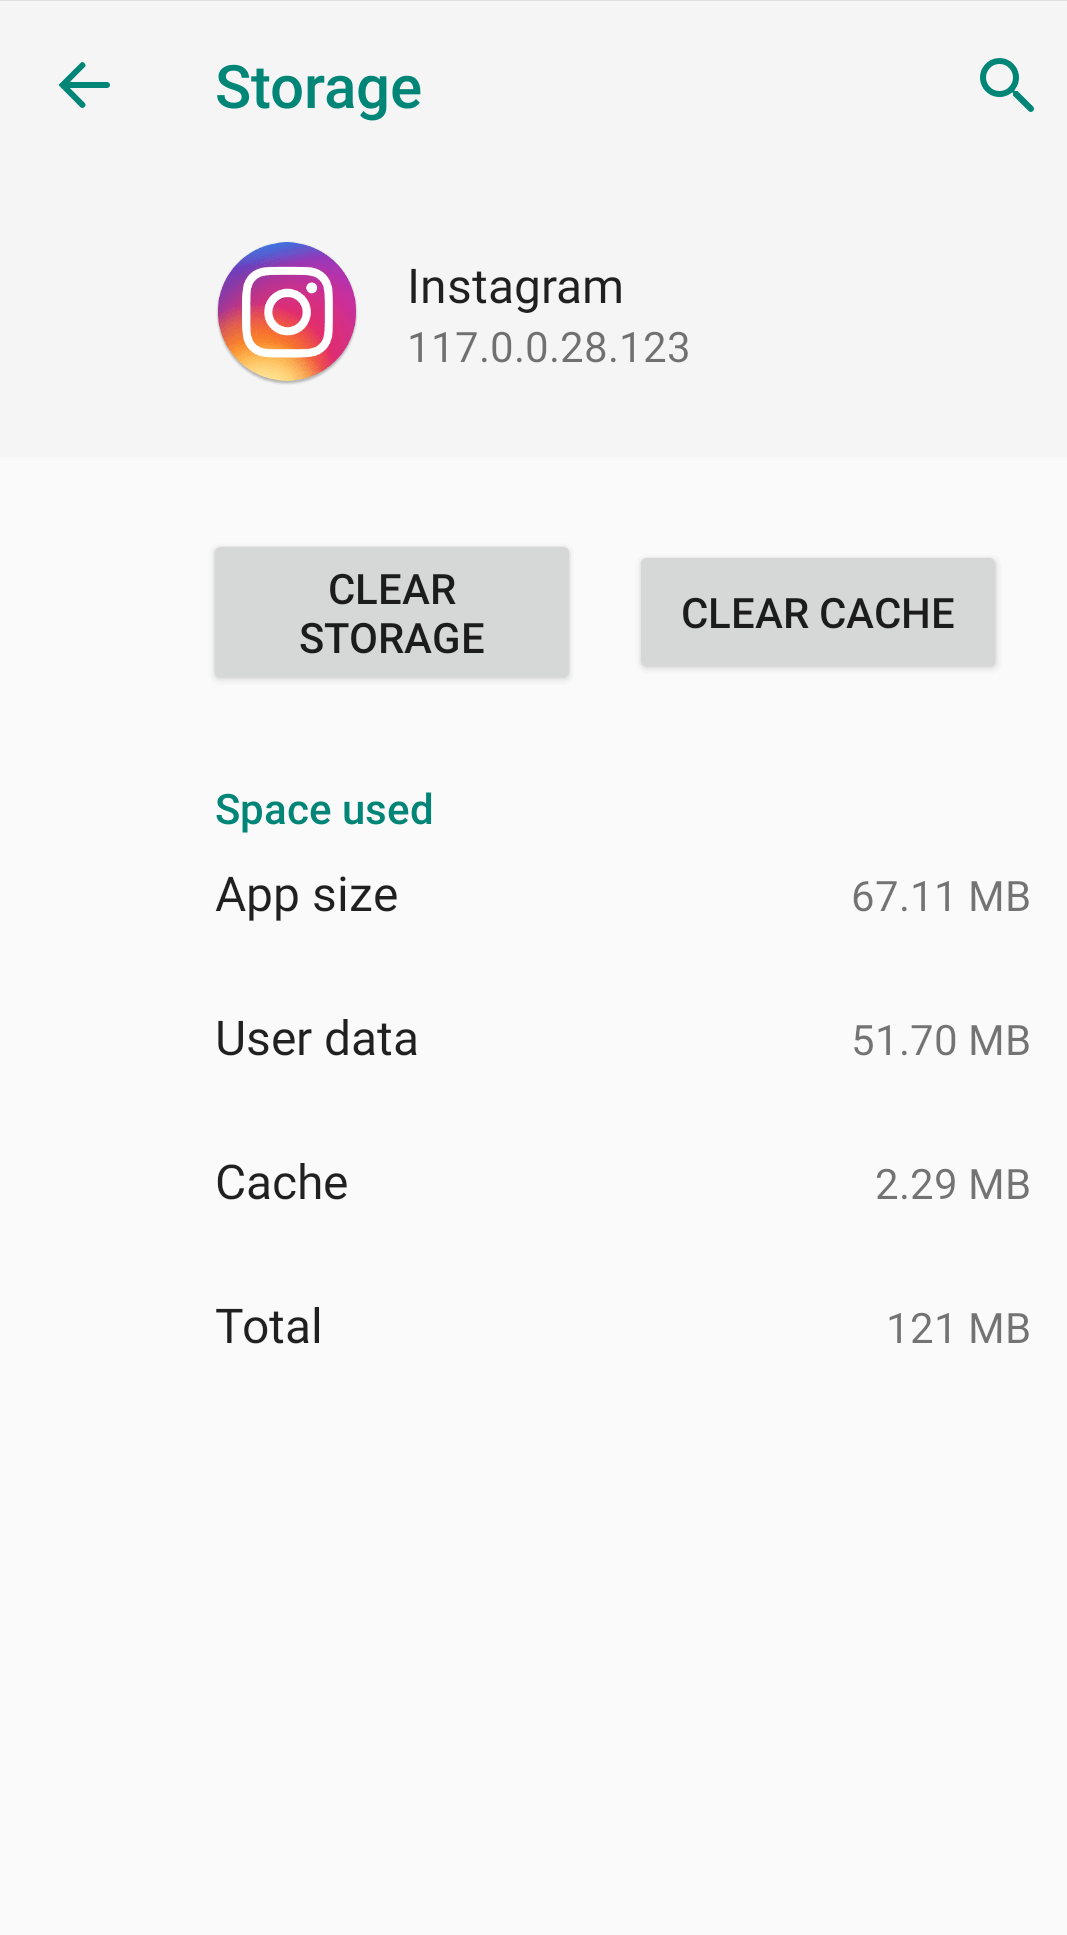The image size is (1067, 1935).
Task: Click the 2.29 MB cache value
Action: pos(952,1184)
